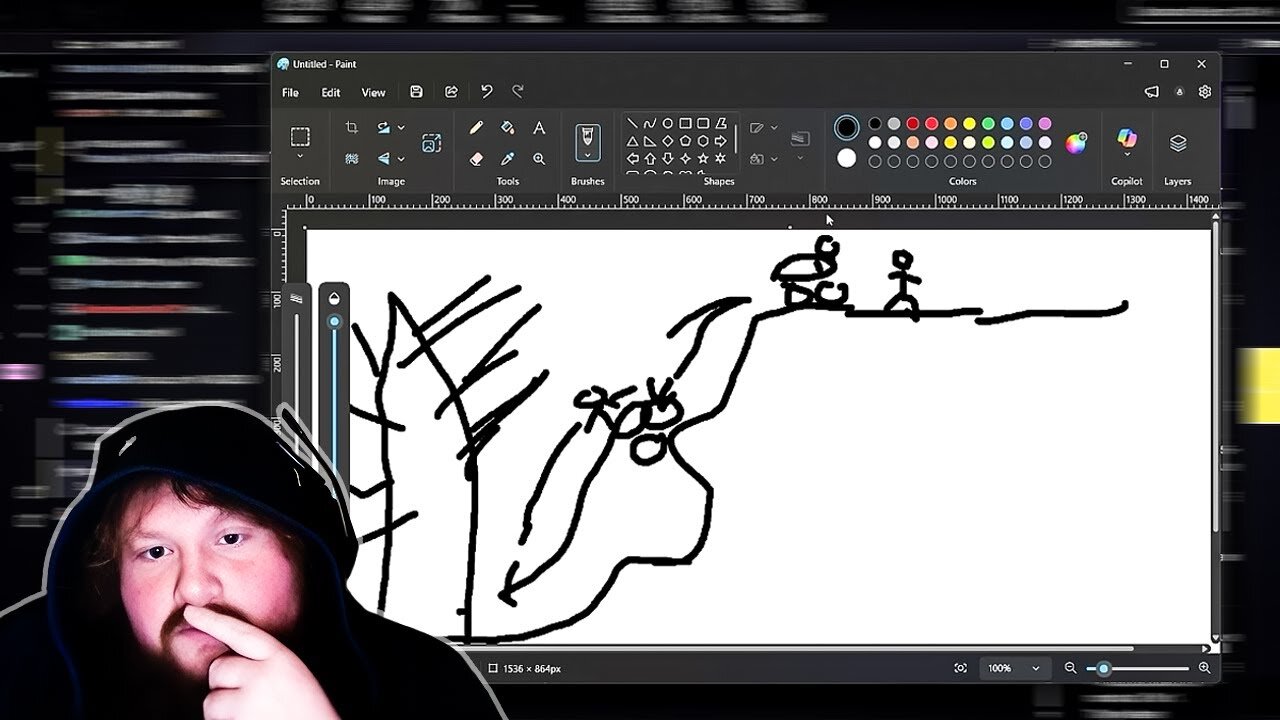Choose the Right arrow shape
Screen dimensions: 1280x720
tap(720, 141)
